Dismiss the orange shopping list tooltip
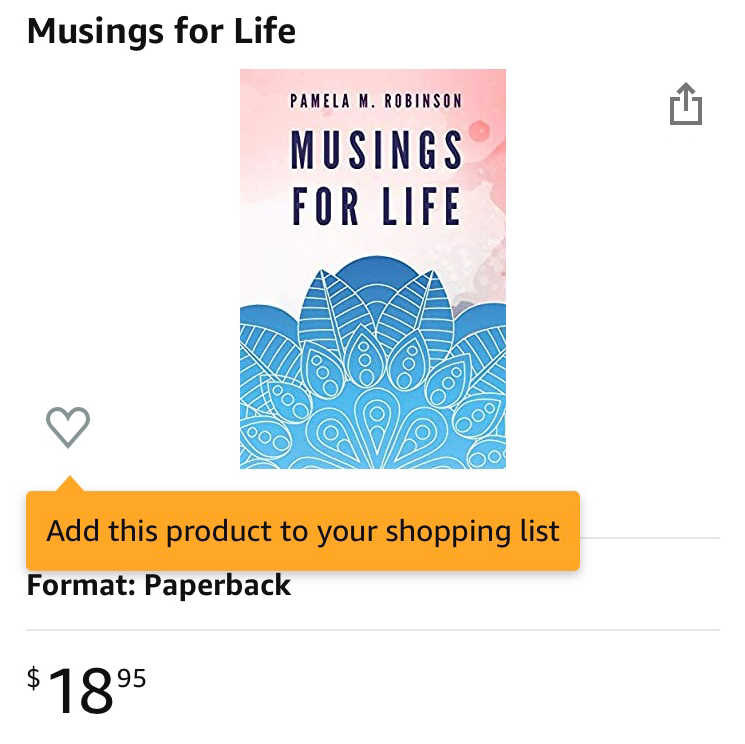 [303, 531]
